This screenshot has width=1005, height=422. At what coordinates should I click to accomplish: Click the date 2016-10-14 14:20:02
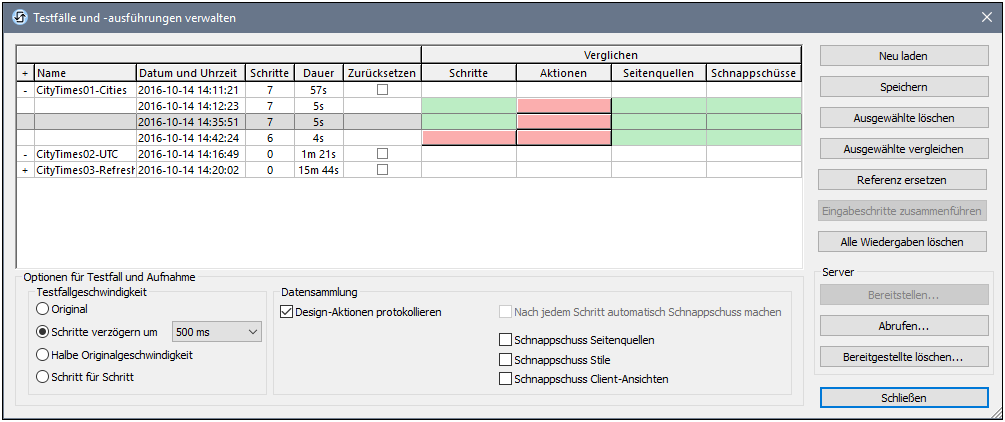(191, 169)
